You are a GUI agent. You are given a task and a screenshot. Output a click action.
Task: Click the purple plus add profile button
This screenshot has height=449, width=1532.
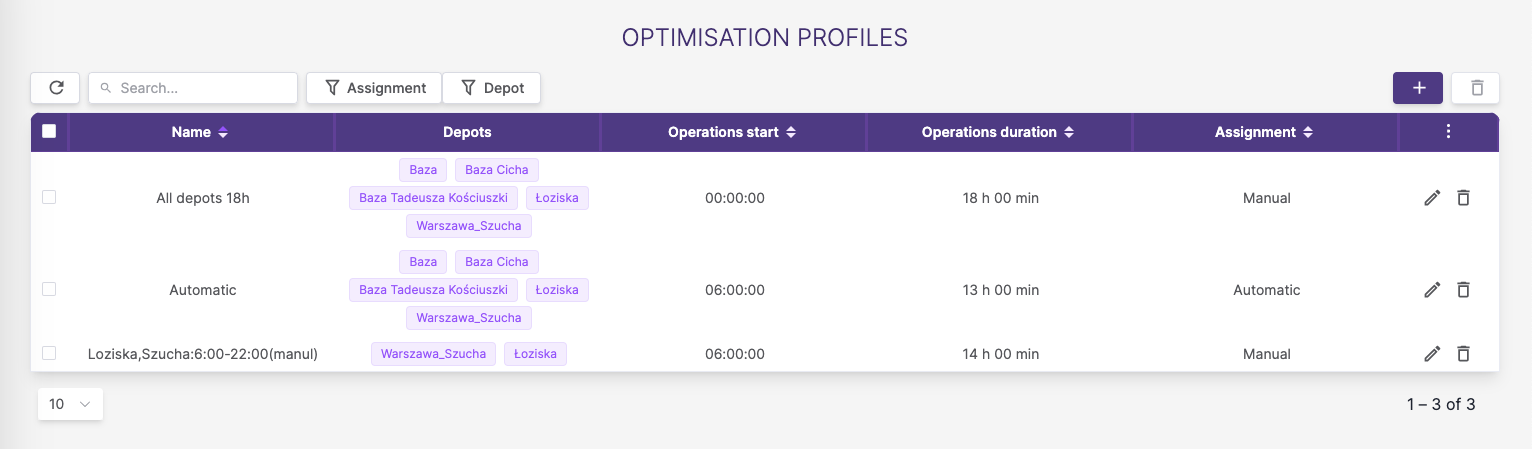pos(1417,88)
